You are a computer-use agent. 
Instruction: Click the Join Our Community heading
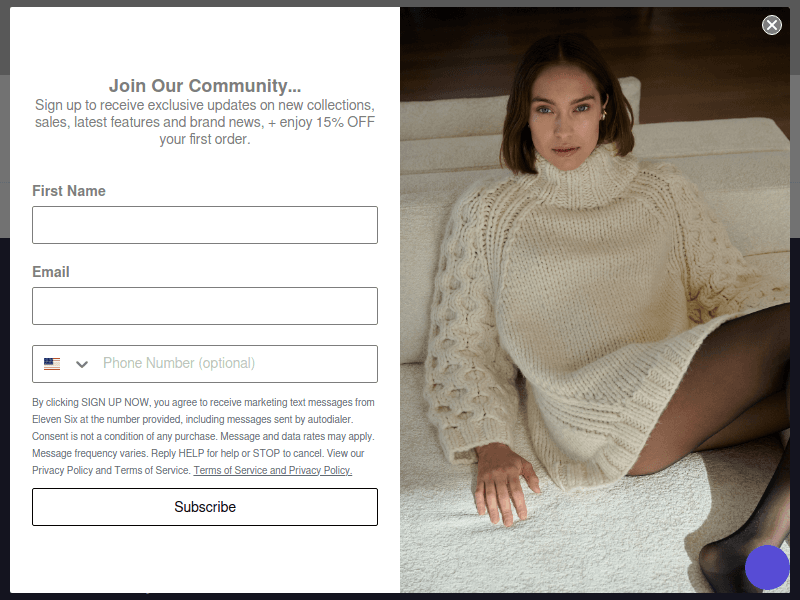[205, 86]
